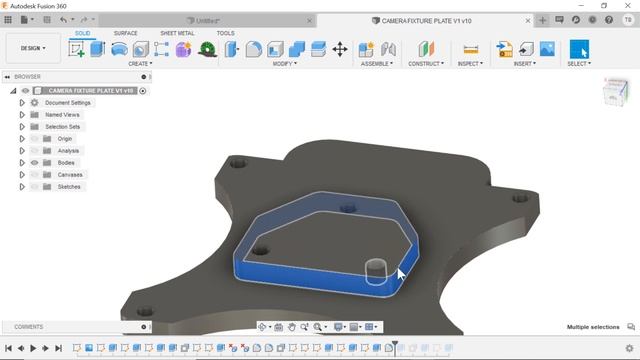Switch to the TOOLS tab
The height and width of the screenshot is (360, 640).
pos(225,33)
